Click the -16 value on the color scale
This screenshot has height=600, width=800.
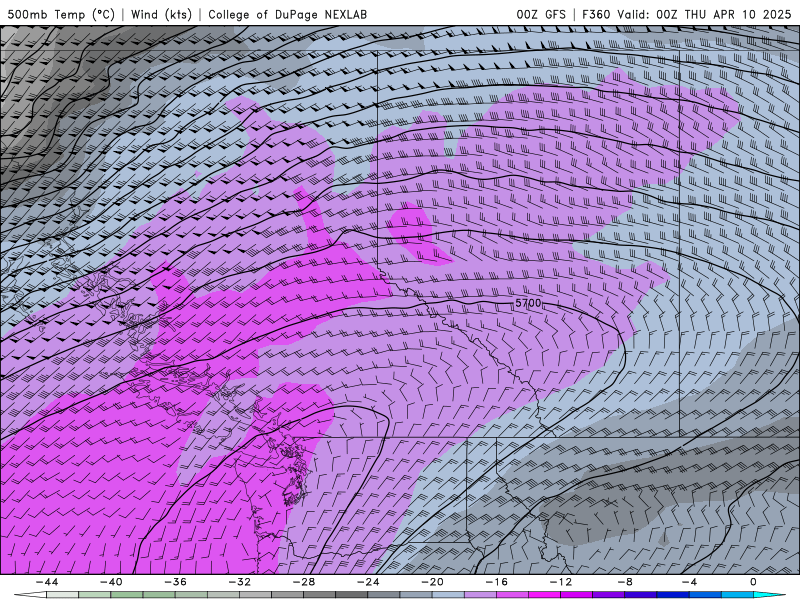496,582
